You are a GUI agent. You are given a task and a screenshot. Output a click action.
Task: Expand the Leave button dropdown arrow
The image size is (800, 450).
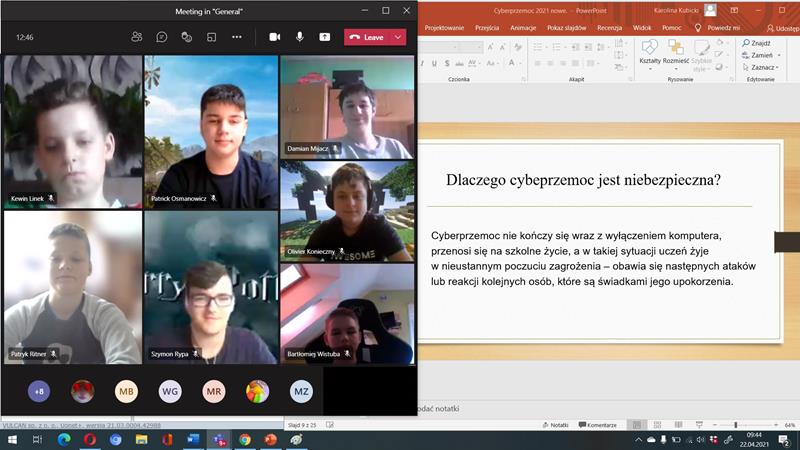tap(400, 37)
